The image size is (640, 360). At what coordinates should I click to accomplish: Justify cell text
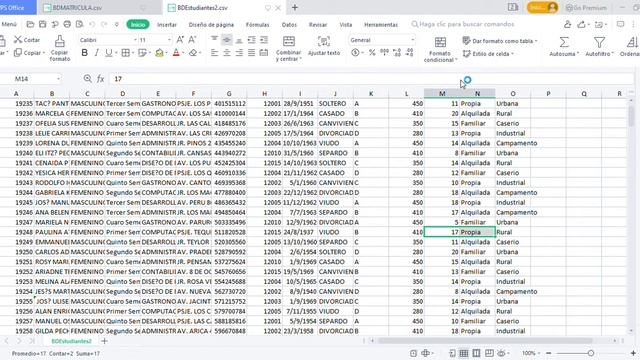[251, 53]
